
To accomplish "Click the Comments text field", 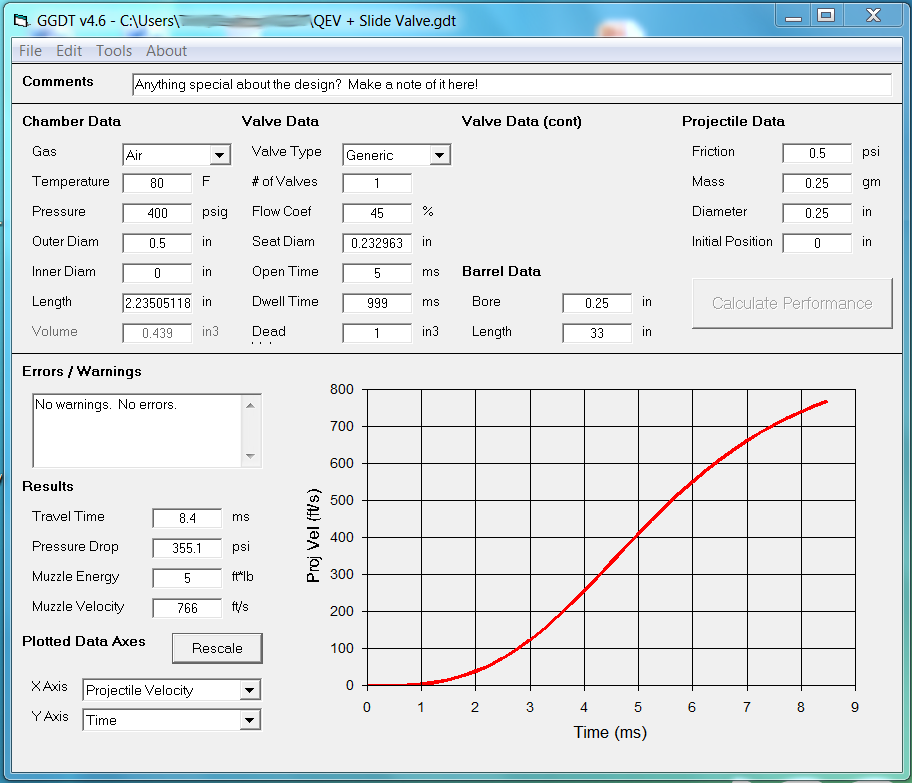I will (511, 85).
